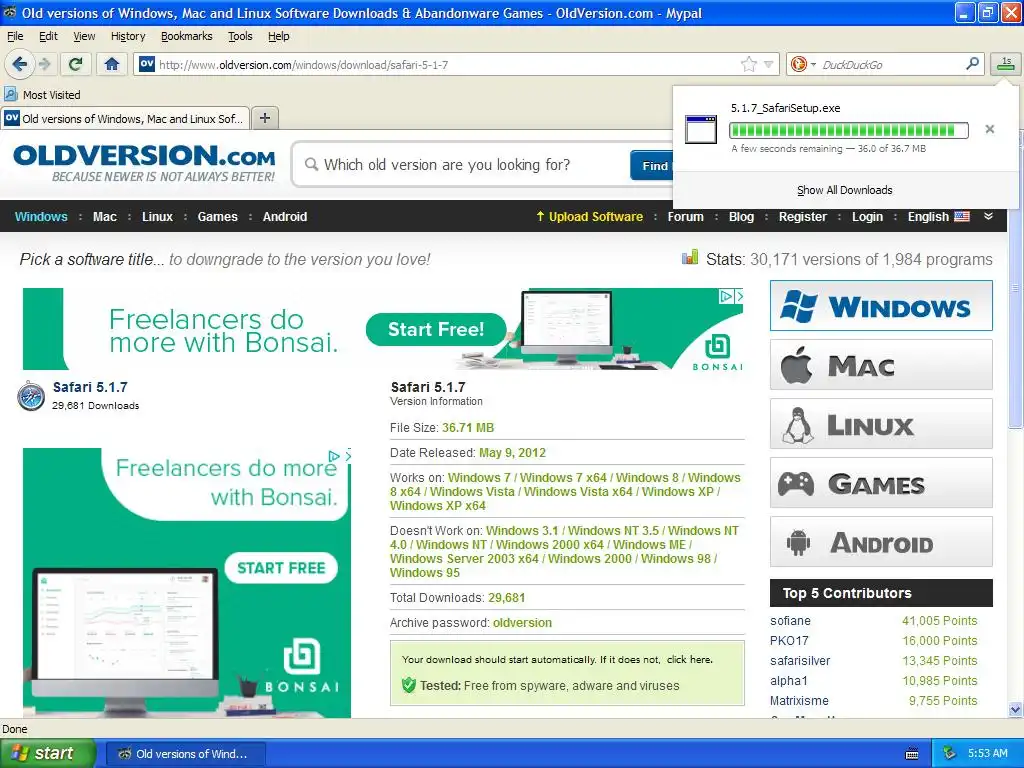
Task: Click the Stats bar chart icon
Action: pos(690,257)
